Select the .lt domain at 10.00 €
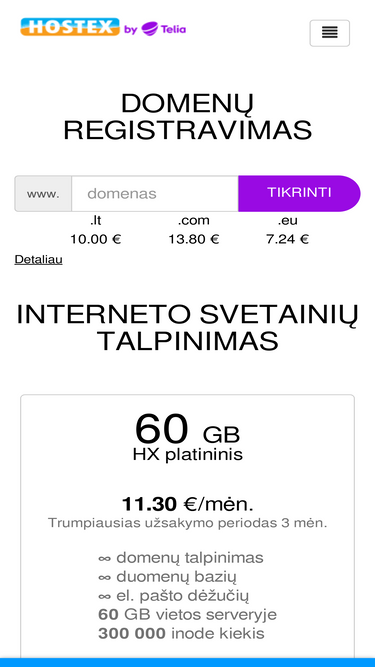The width and height of the screenshot is (375, 667). [x=96, y=230]
